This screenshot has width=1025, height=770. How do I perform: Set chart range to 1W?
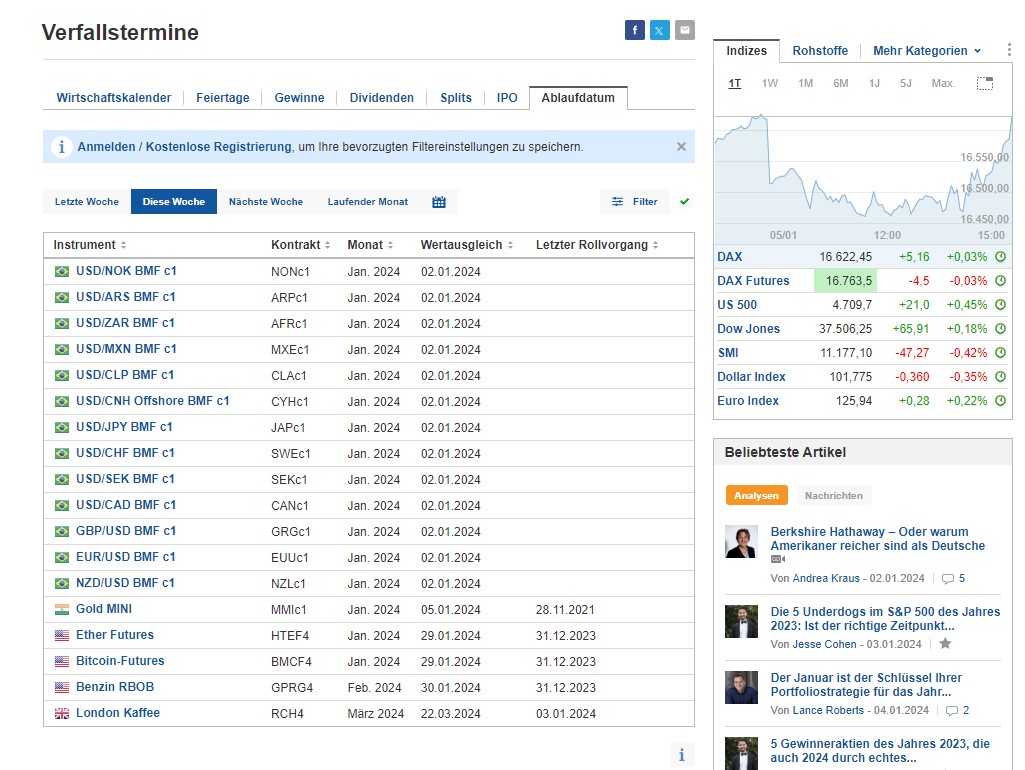(769, 84)
